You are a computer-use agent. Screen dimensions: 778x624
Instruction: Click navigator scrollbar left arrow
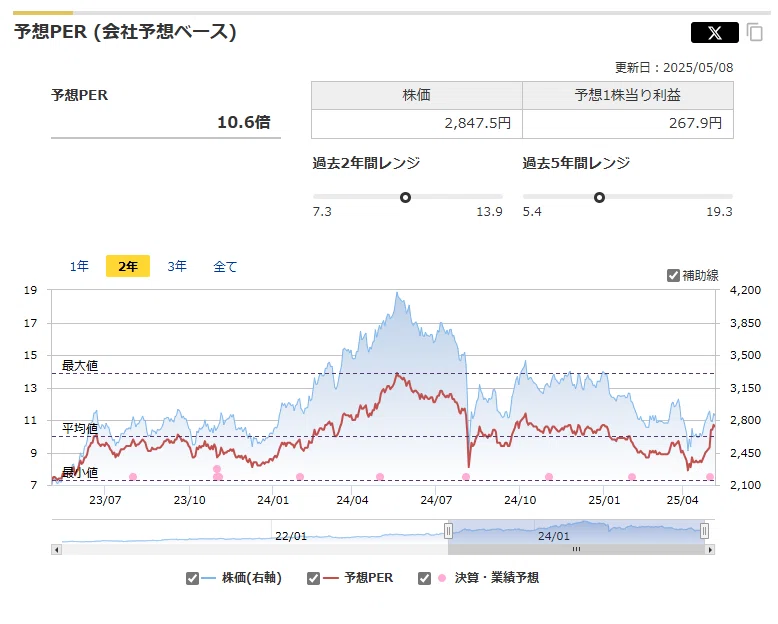point(57,550)
